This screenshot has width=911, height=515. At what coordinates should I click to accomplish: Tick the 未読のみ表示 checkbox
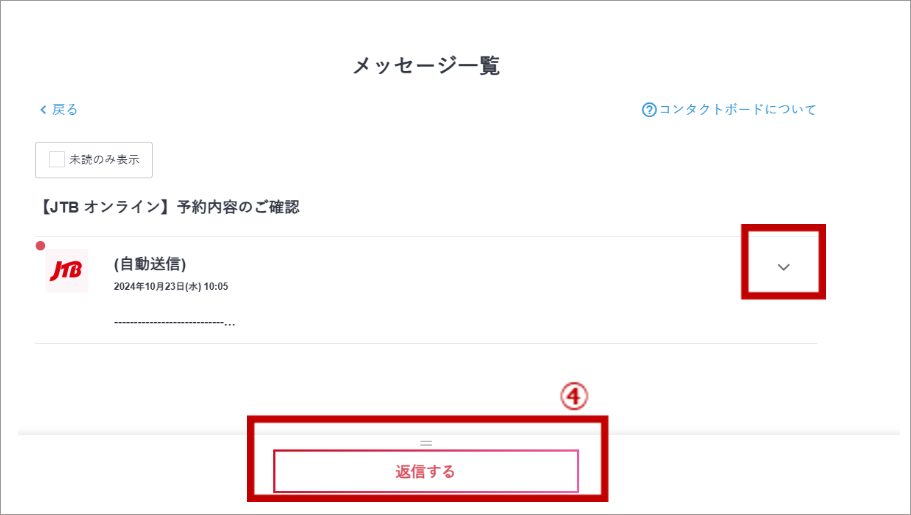pos(57,159)
